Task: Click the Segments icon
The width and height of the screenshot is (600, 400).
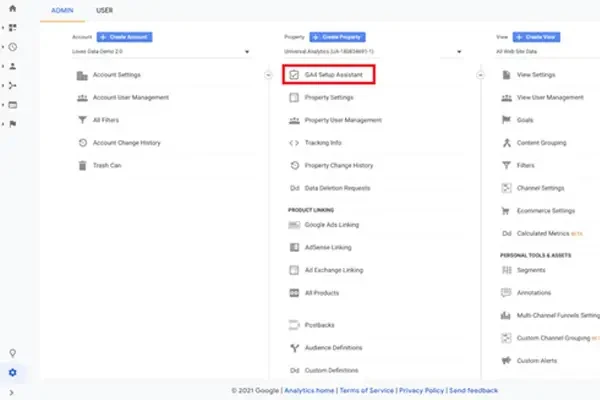Action: click(507, 270)
